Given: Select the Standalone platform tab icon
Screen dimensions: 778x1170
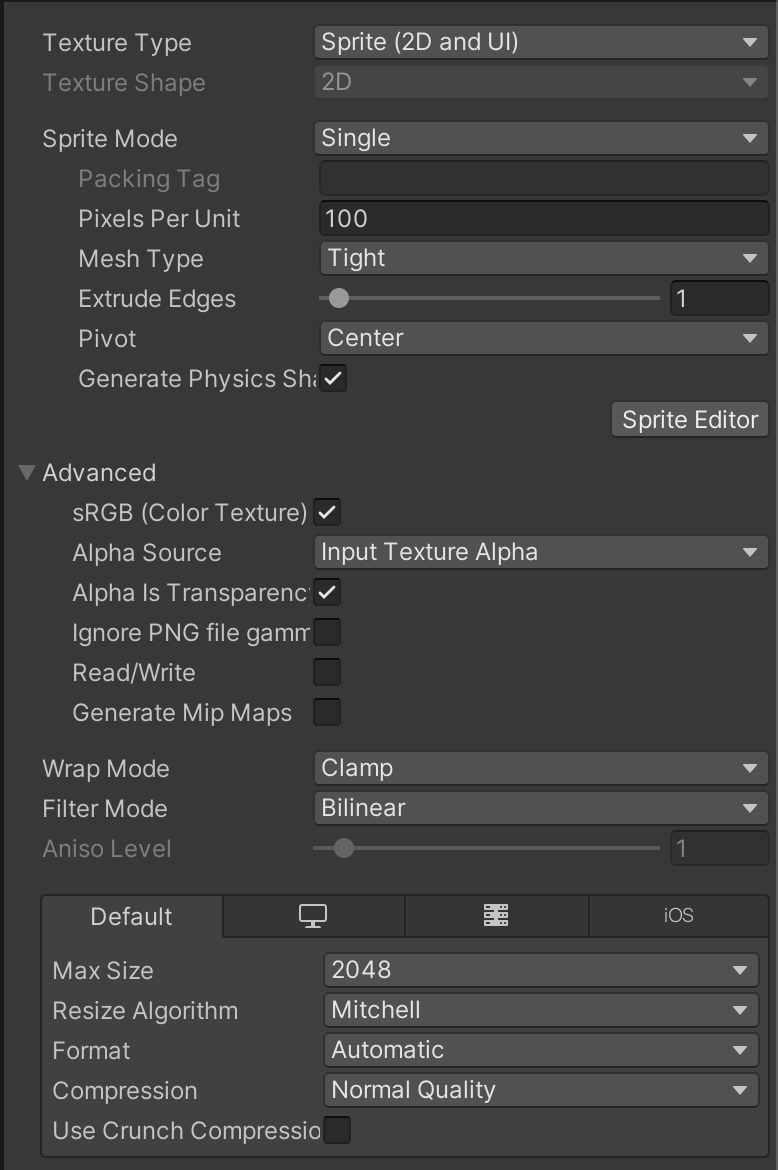Looking at the screenshot, I should tap(313, 915).
